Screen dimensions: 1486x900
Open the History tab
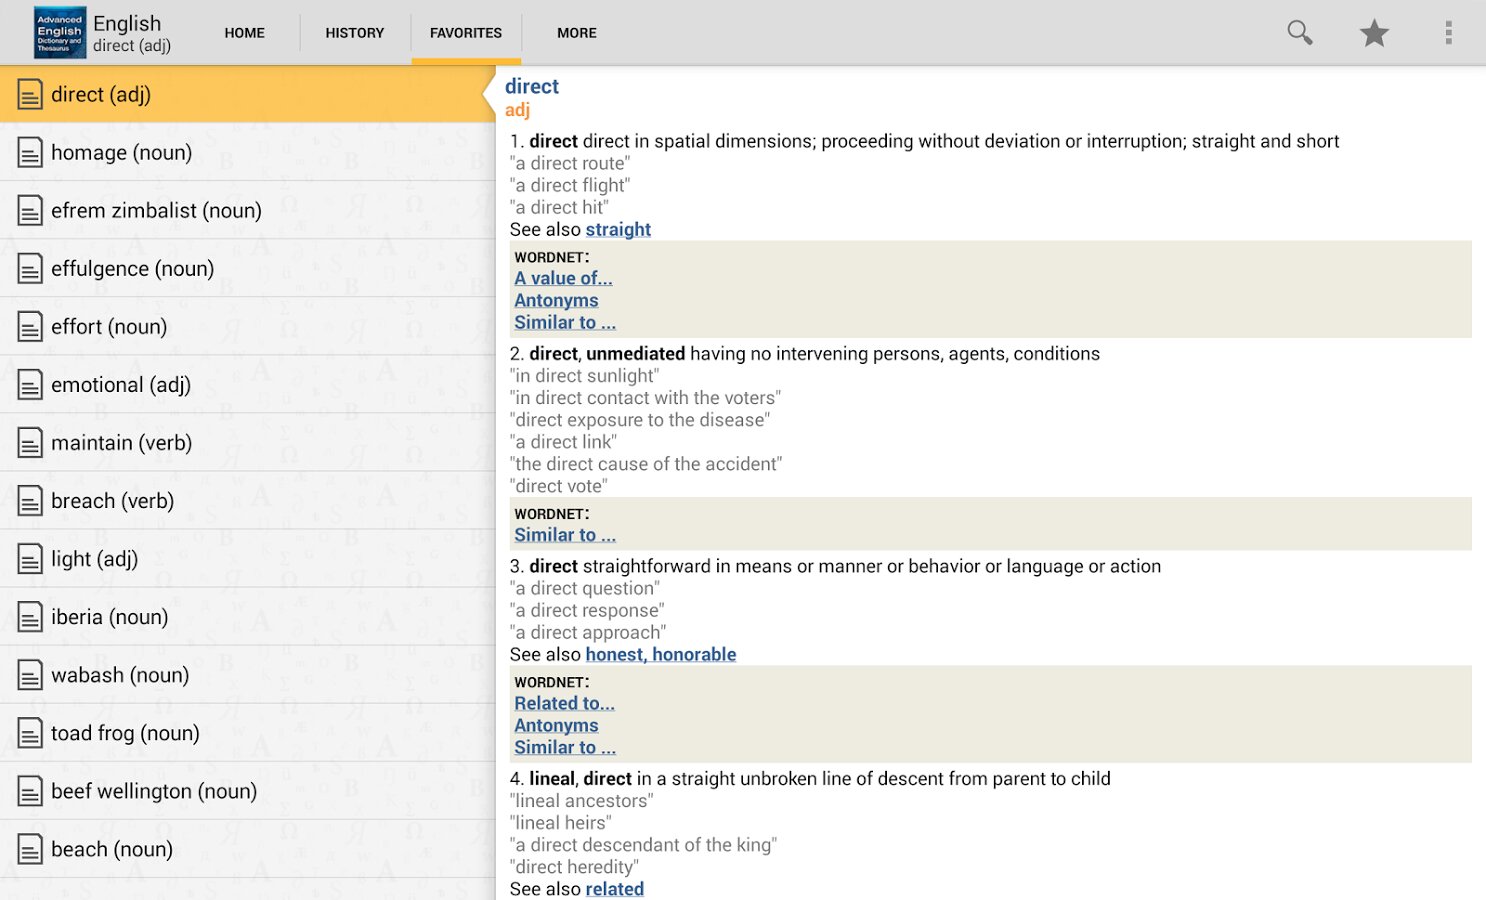tap(354, 33)
